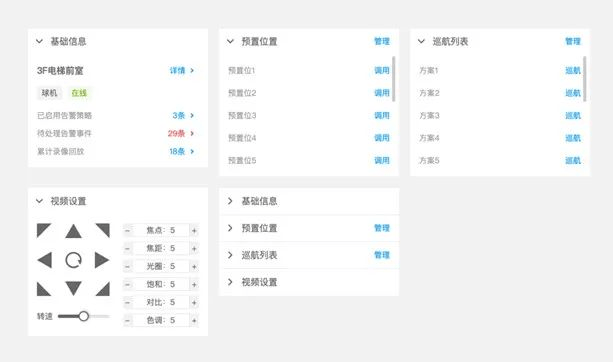
Task: Click the 光圈: 5 value field
Action: [x=161, y=267]
